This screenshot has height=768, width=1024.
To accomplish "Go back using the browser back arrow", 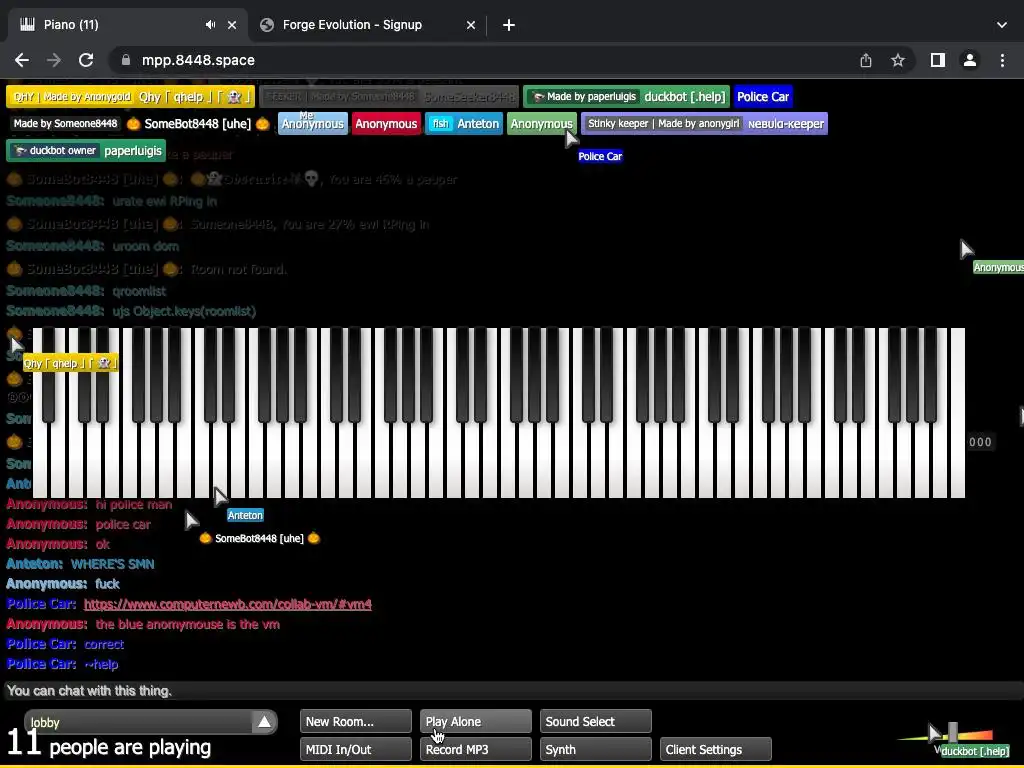I will tap(22, 60).
